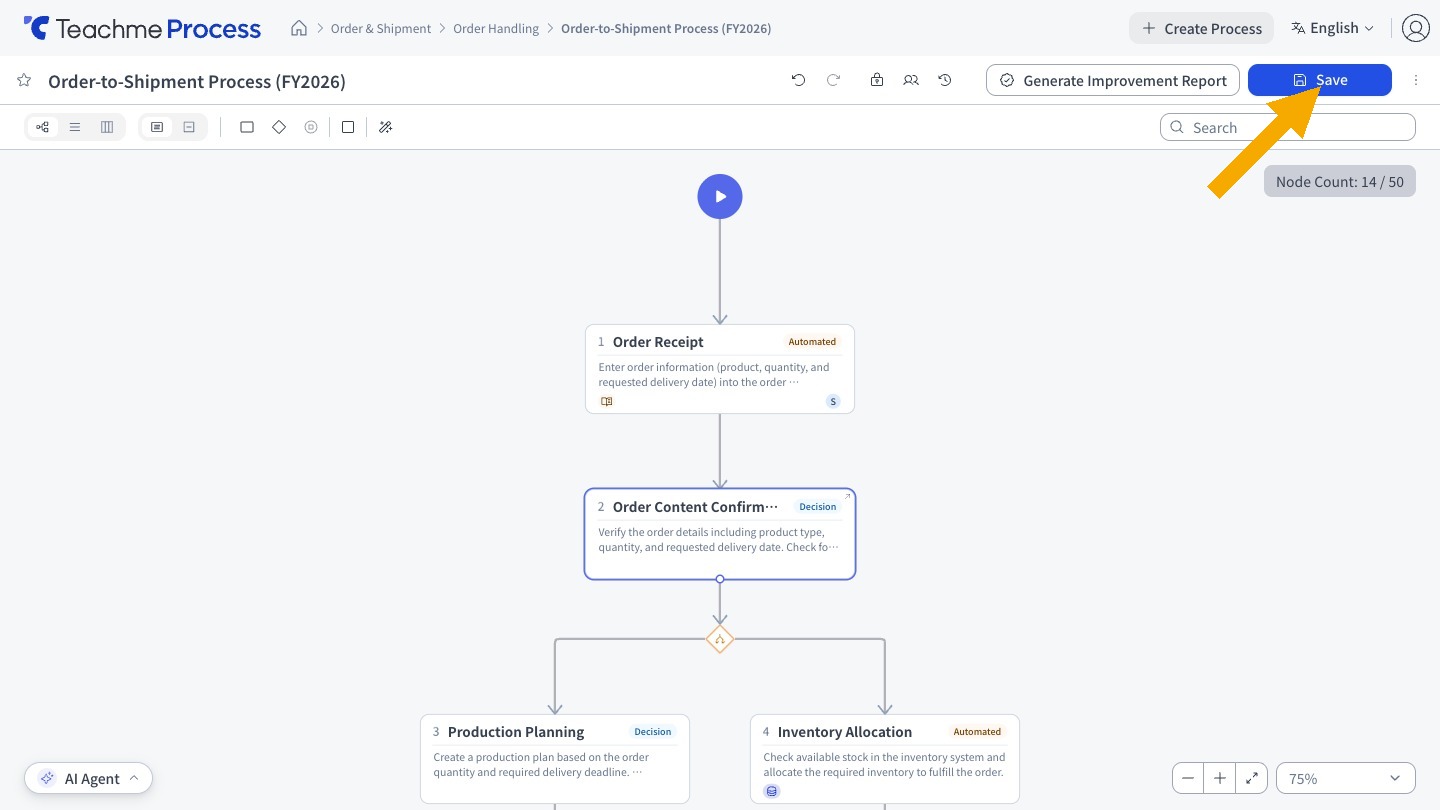Select the Production Planning node title

516,732
